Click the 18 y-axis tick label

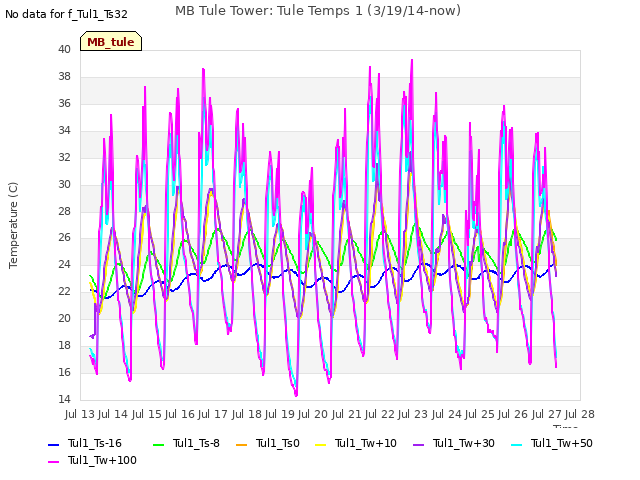point(64,345)
